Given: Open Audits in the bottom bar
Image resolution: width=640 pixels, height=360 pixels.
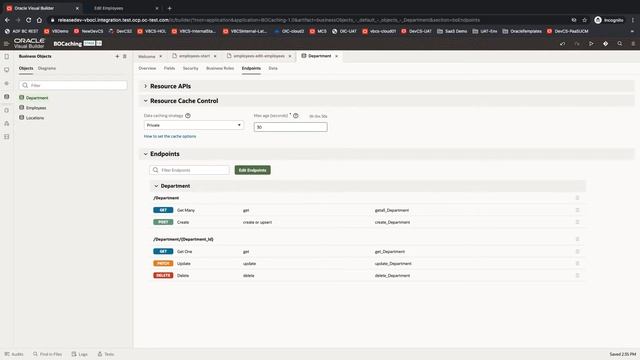Looking at the screenshot, I should 14,354.
